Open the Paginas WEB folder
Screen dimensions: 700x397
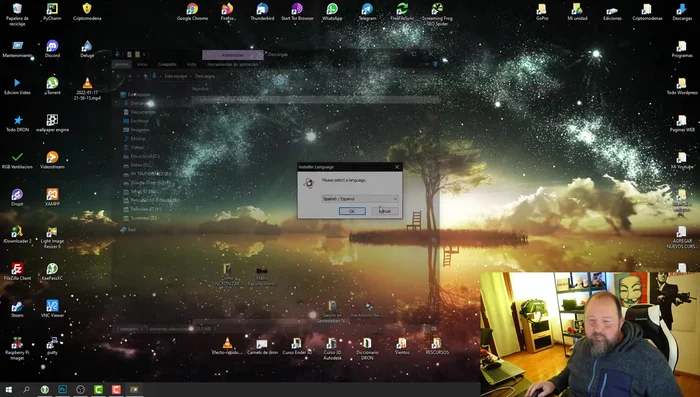point(682,124)
